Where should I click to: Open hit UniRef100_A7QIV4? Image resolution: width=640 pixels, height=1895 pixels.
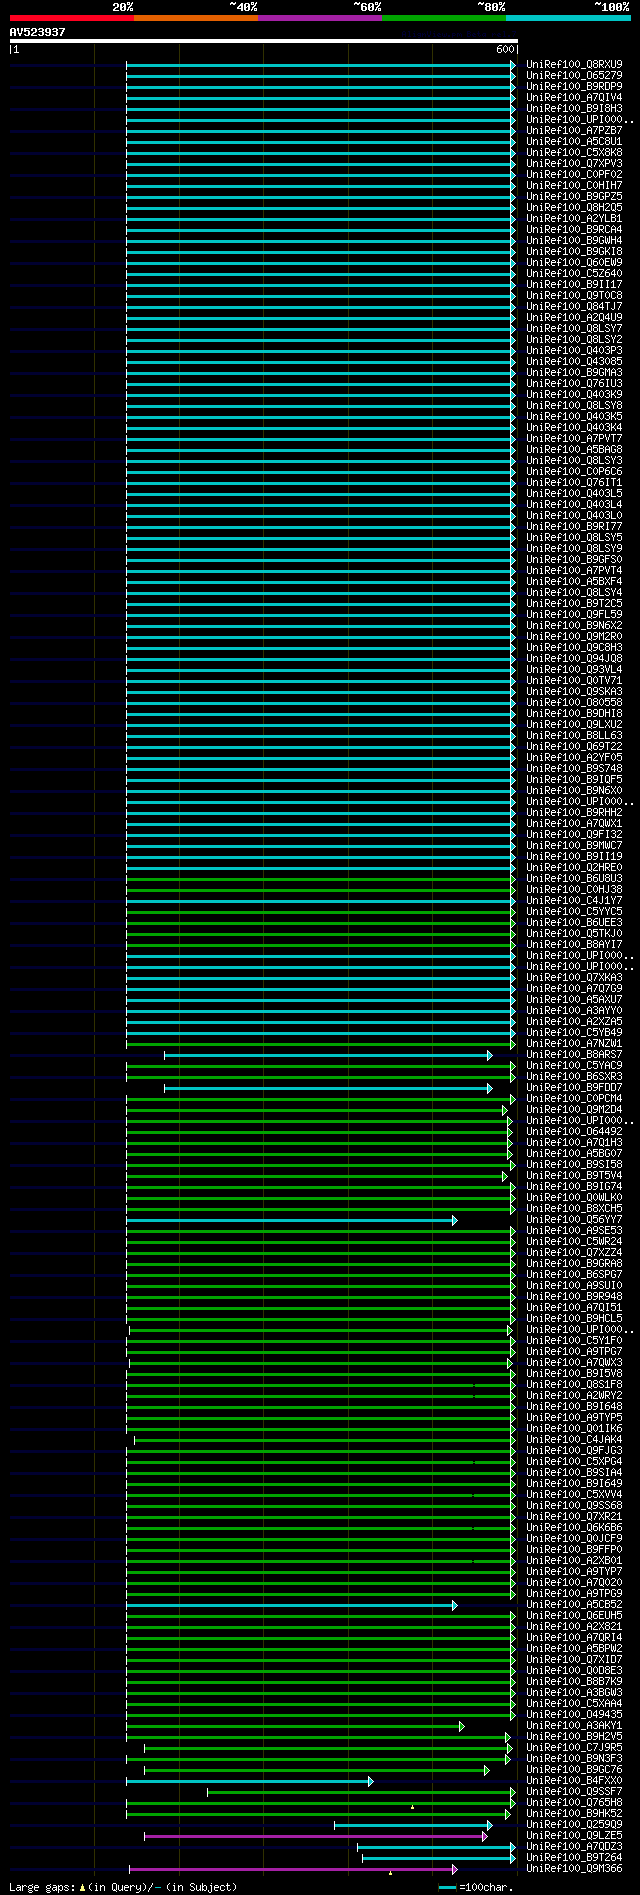click(574, 97)
